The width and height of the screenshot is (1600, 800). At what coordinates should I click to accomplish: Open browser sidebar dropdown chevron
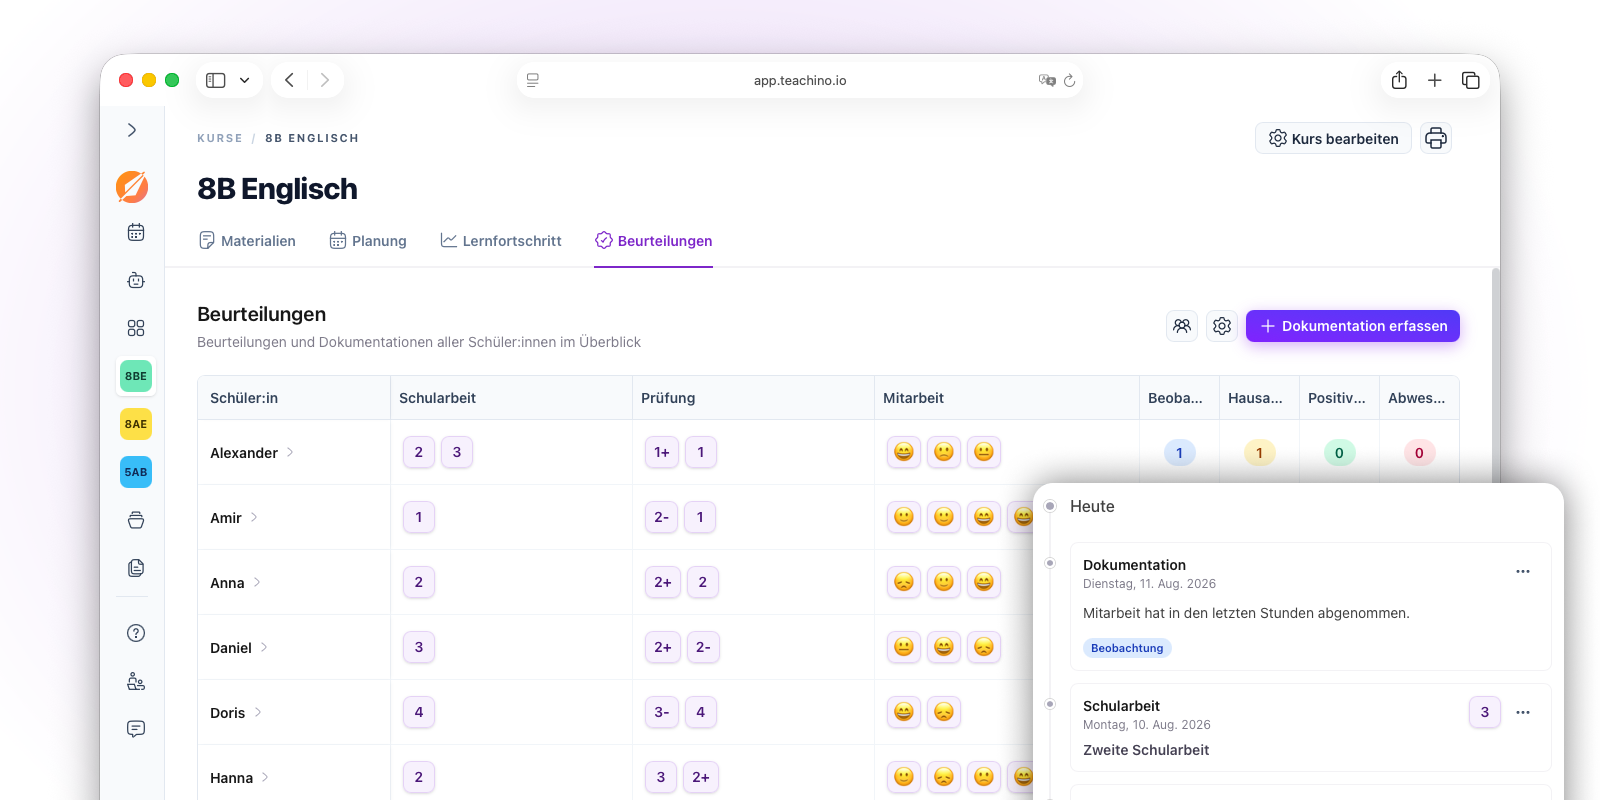point(244,80)
